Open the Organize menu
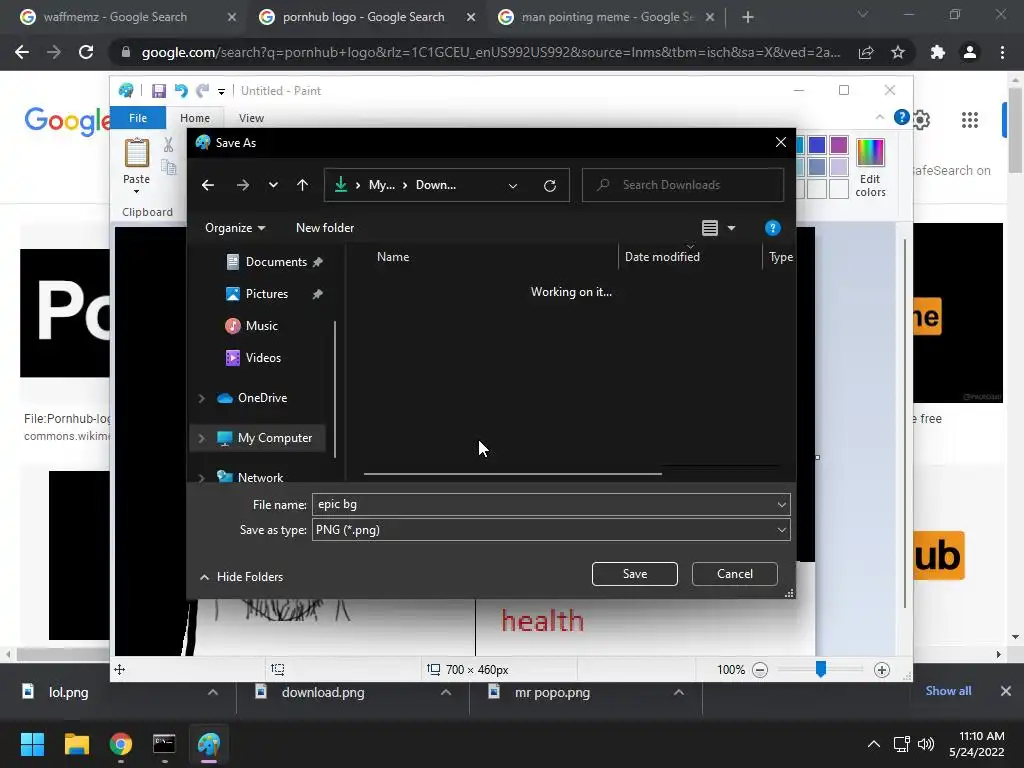The image size is (1024, 768). [235, 228]
